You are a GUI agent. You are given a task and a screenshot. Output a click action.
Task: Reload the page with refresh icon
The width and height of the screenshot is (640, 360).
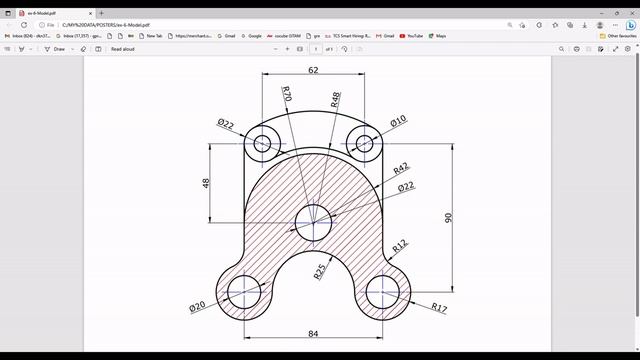[x=24, y=25]
